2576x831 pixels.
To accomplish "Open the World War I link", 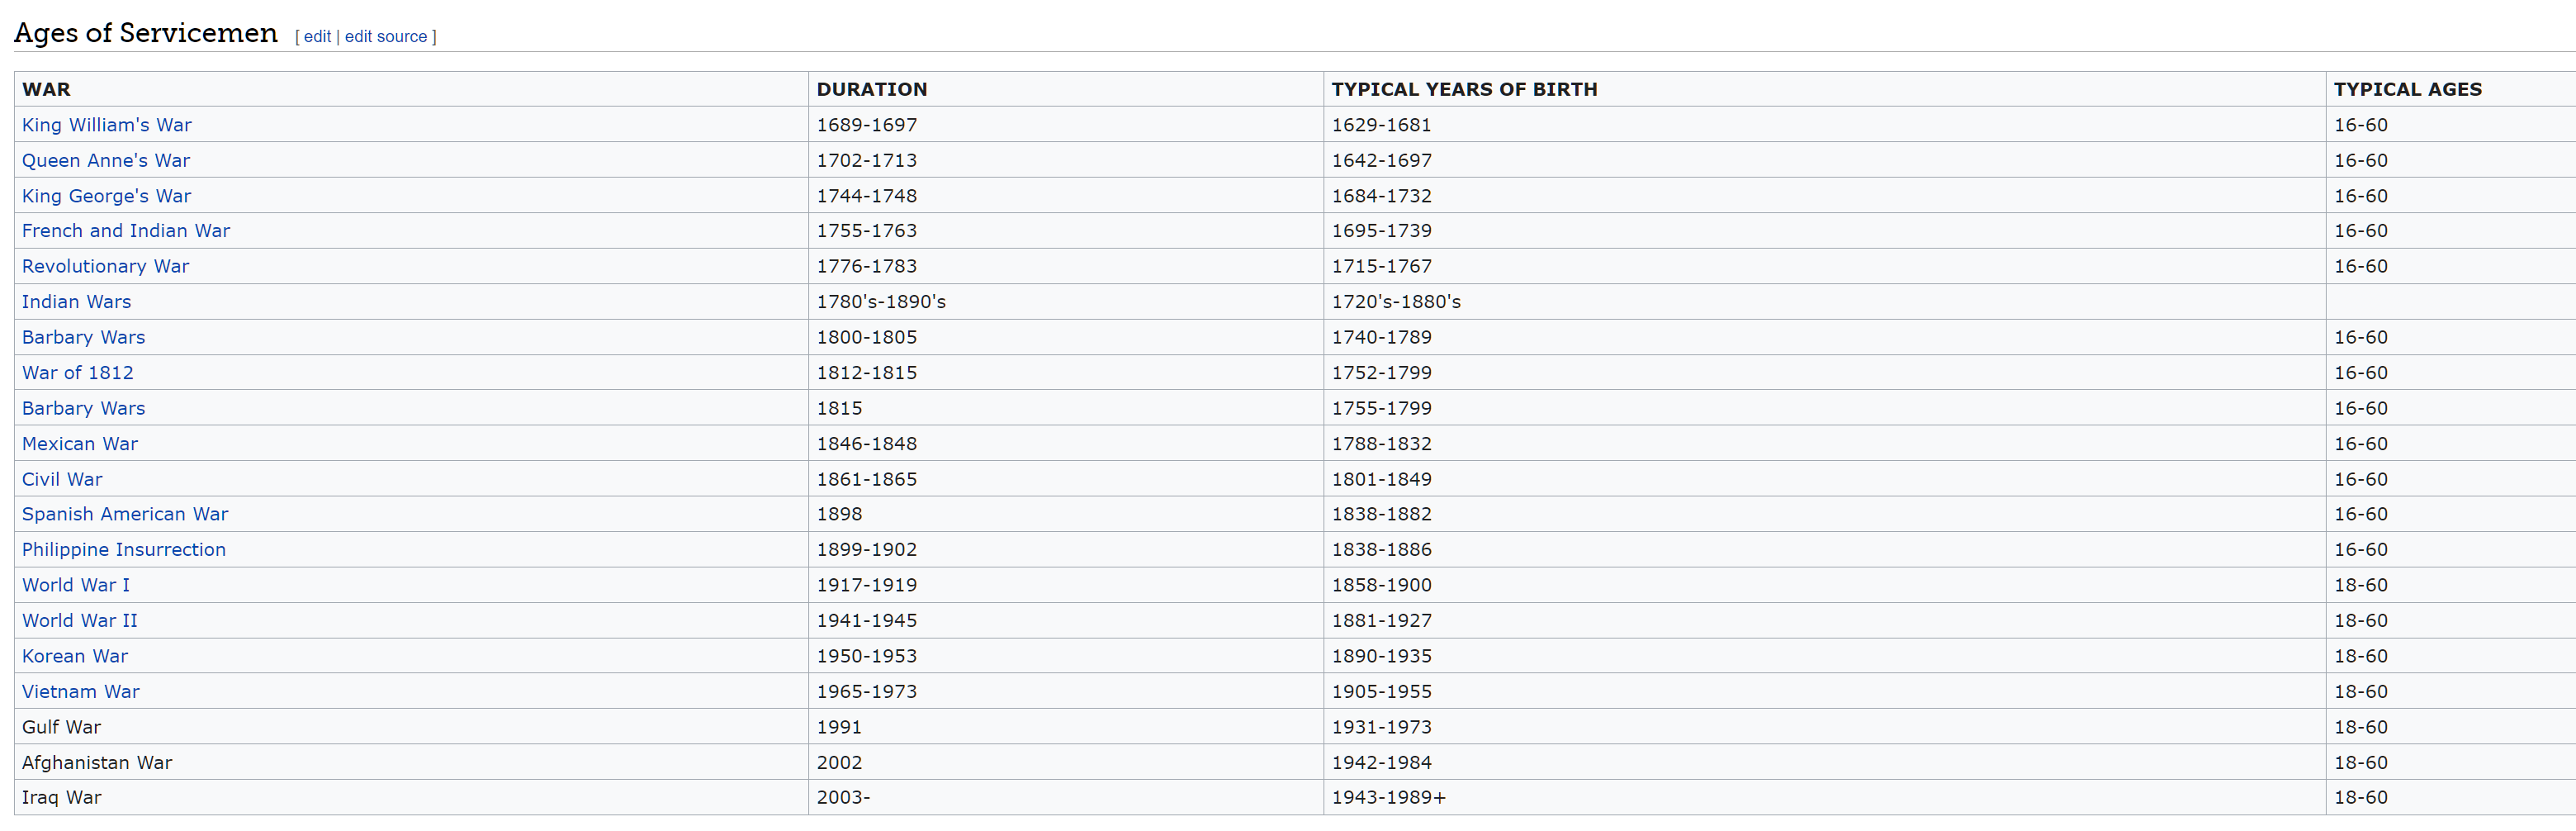I will [76, 585].
